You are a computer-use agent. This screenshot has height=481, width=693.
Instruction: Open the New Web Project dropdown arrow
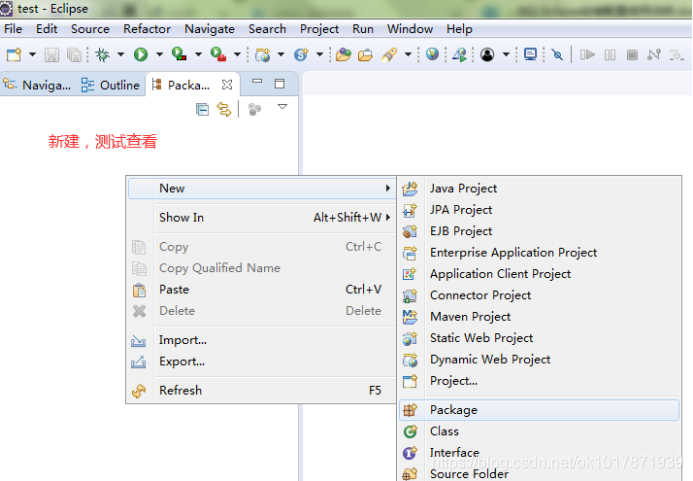pyautogui.click(x=281, y=55)
